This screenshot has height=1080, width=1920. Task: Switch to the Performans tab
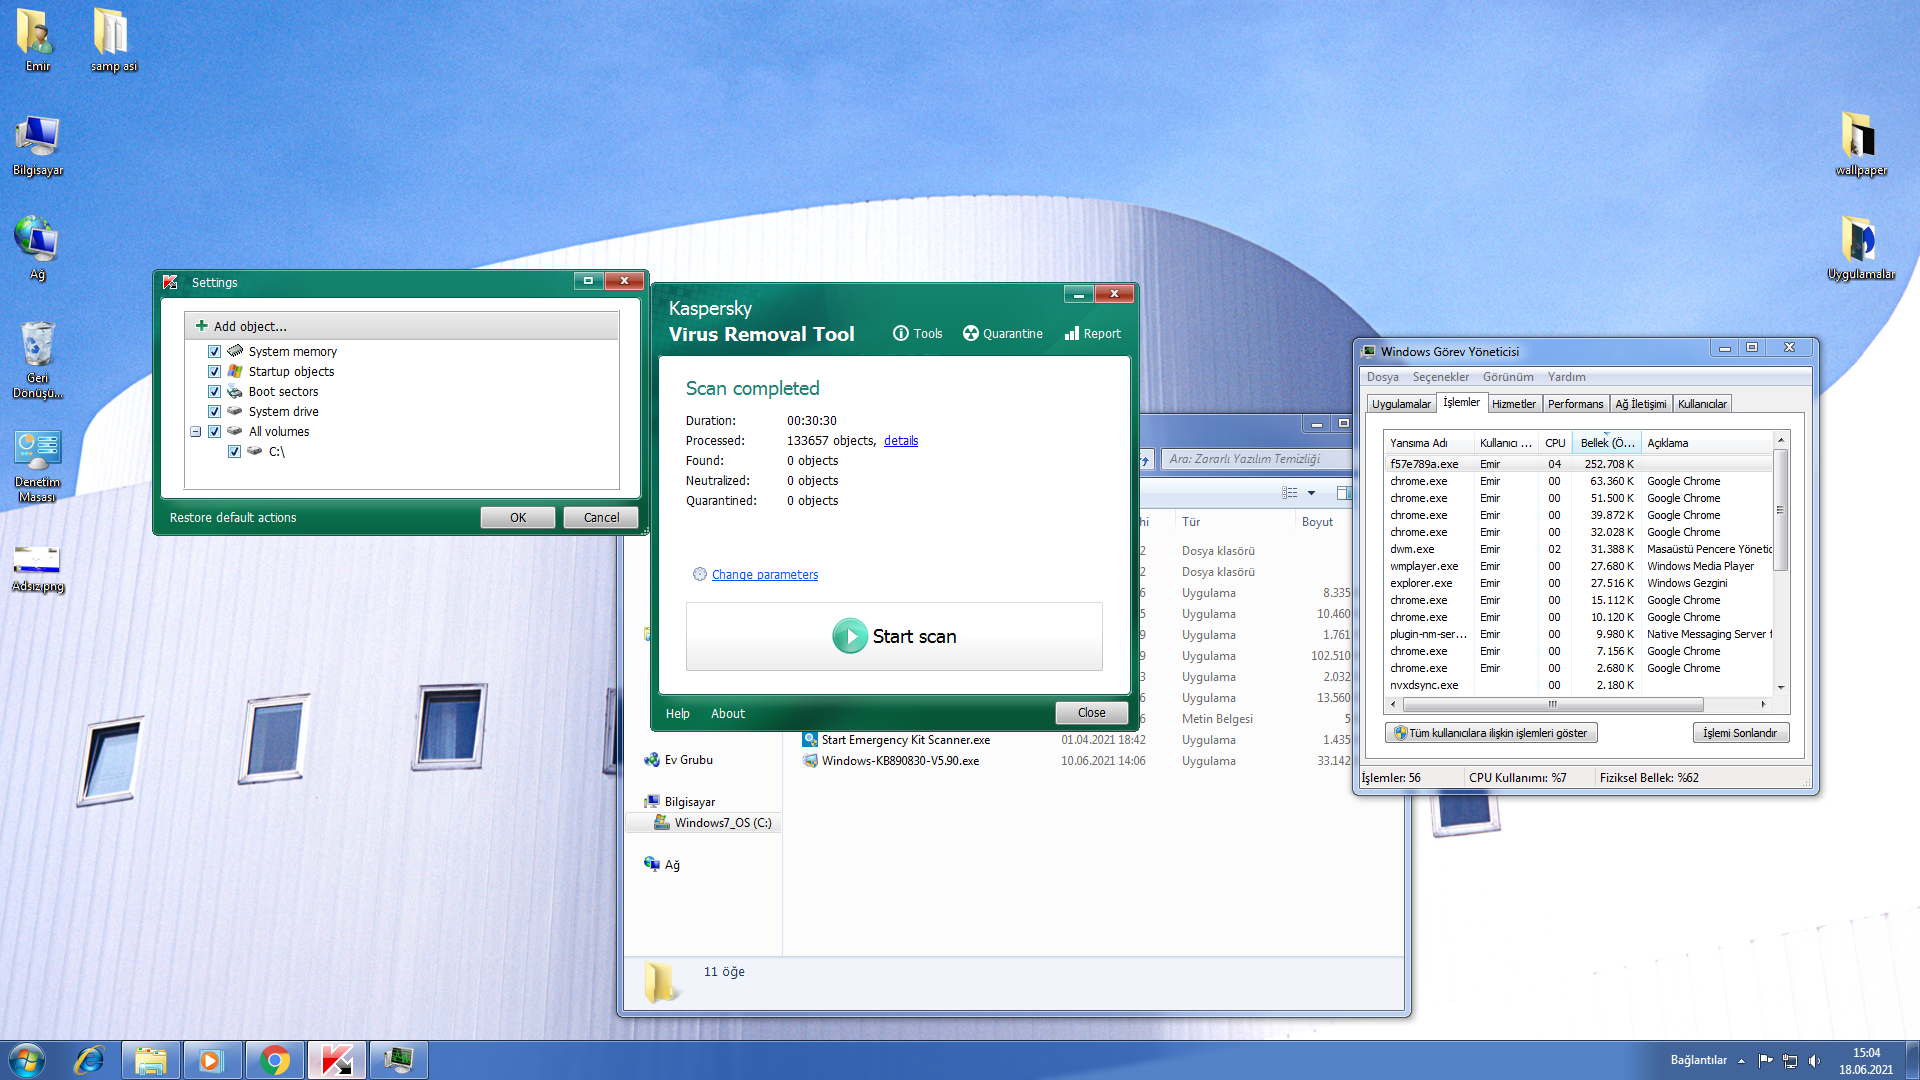tap(1574, 404)
